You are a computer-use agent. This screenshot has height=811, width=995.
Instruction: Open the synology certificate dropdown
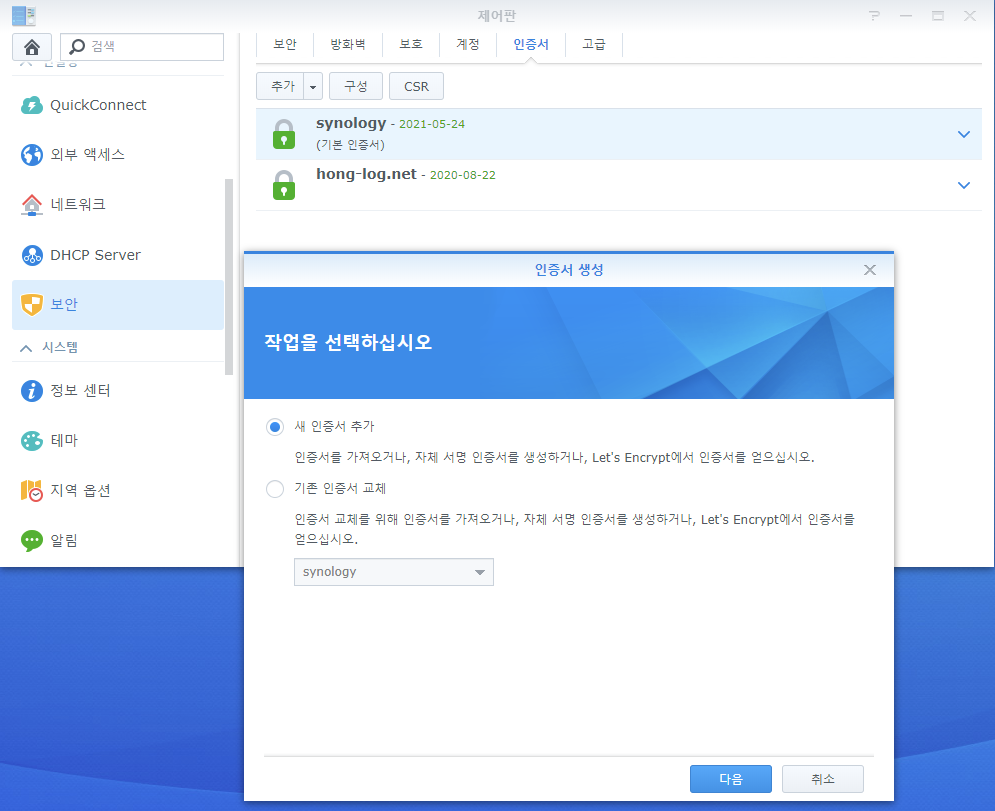(x=393, y=572)
